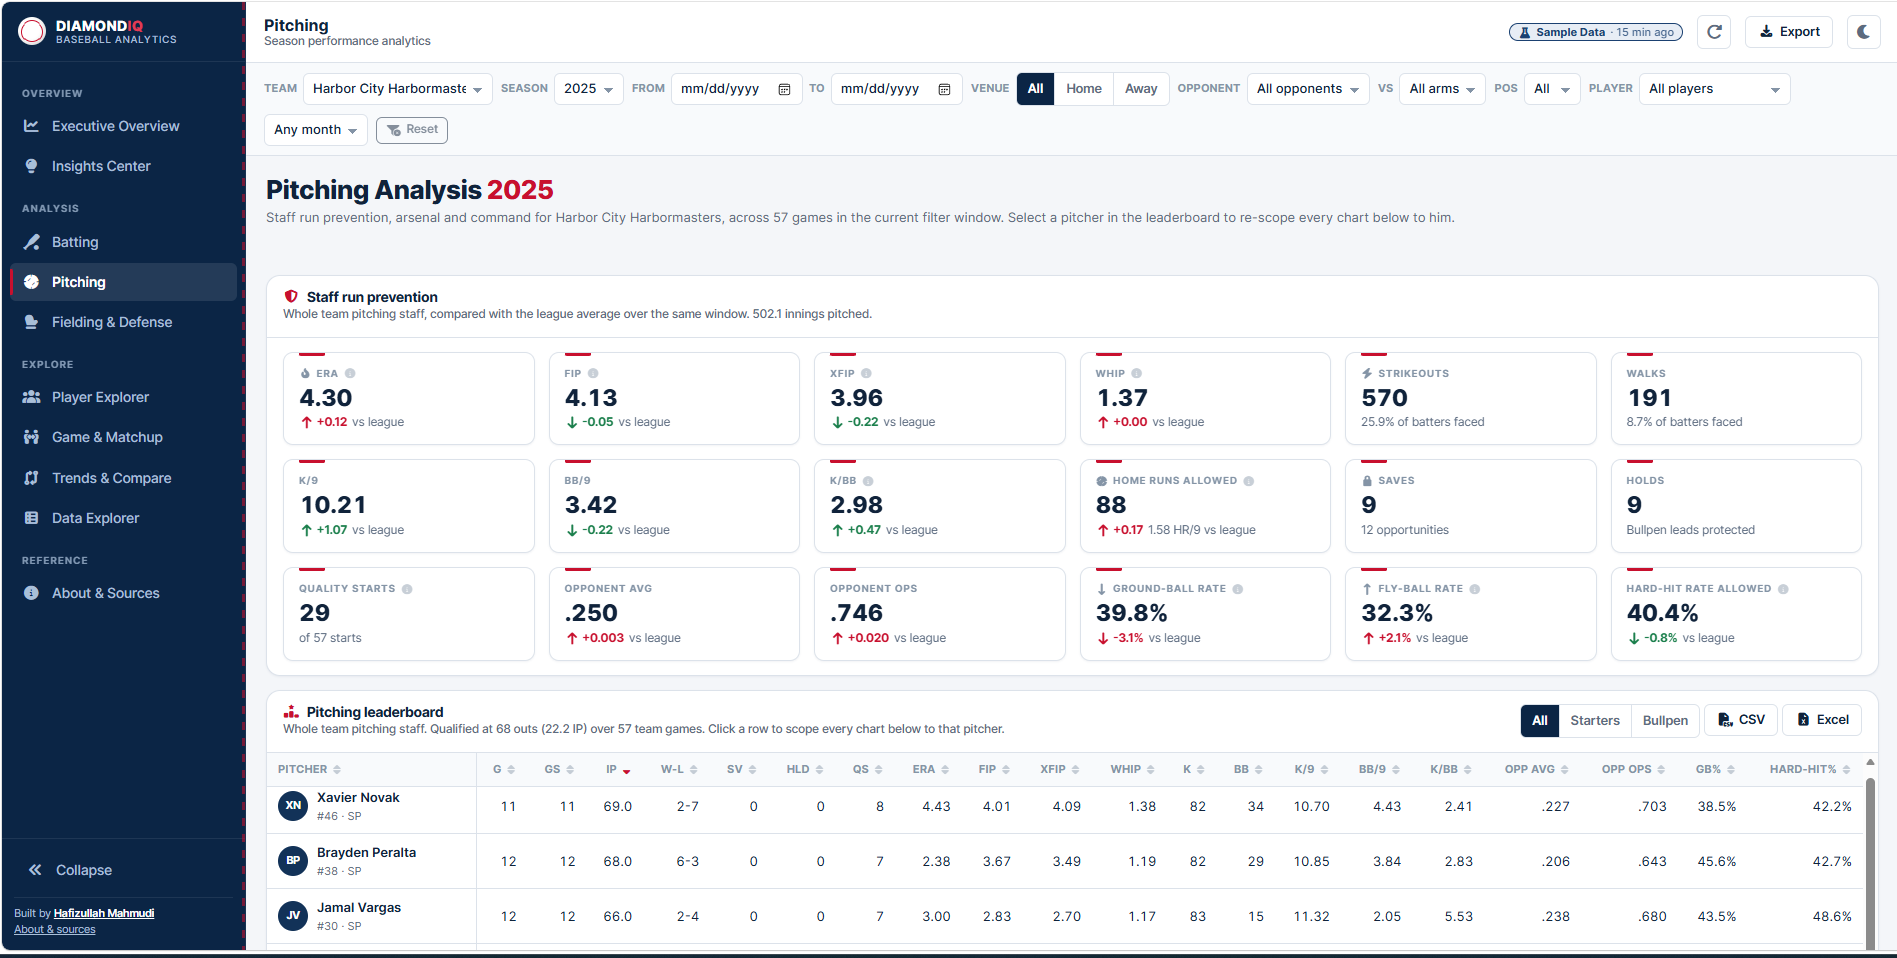Image resolution: width=1897 pixels, height=958 pixels.
Task: Open the About & sources footer link
Action: 55,929
